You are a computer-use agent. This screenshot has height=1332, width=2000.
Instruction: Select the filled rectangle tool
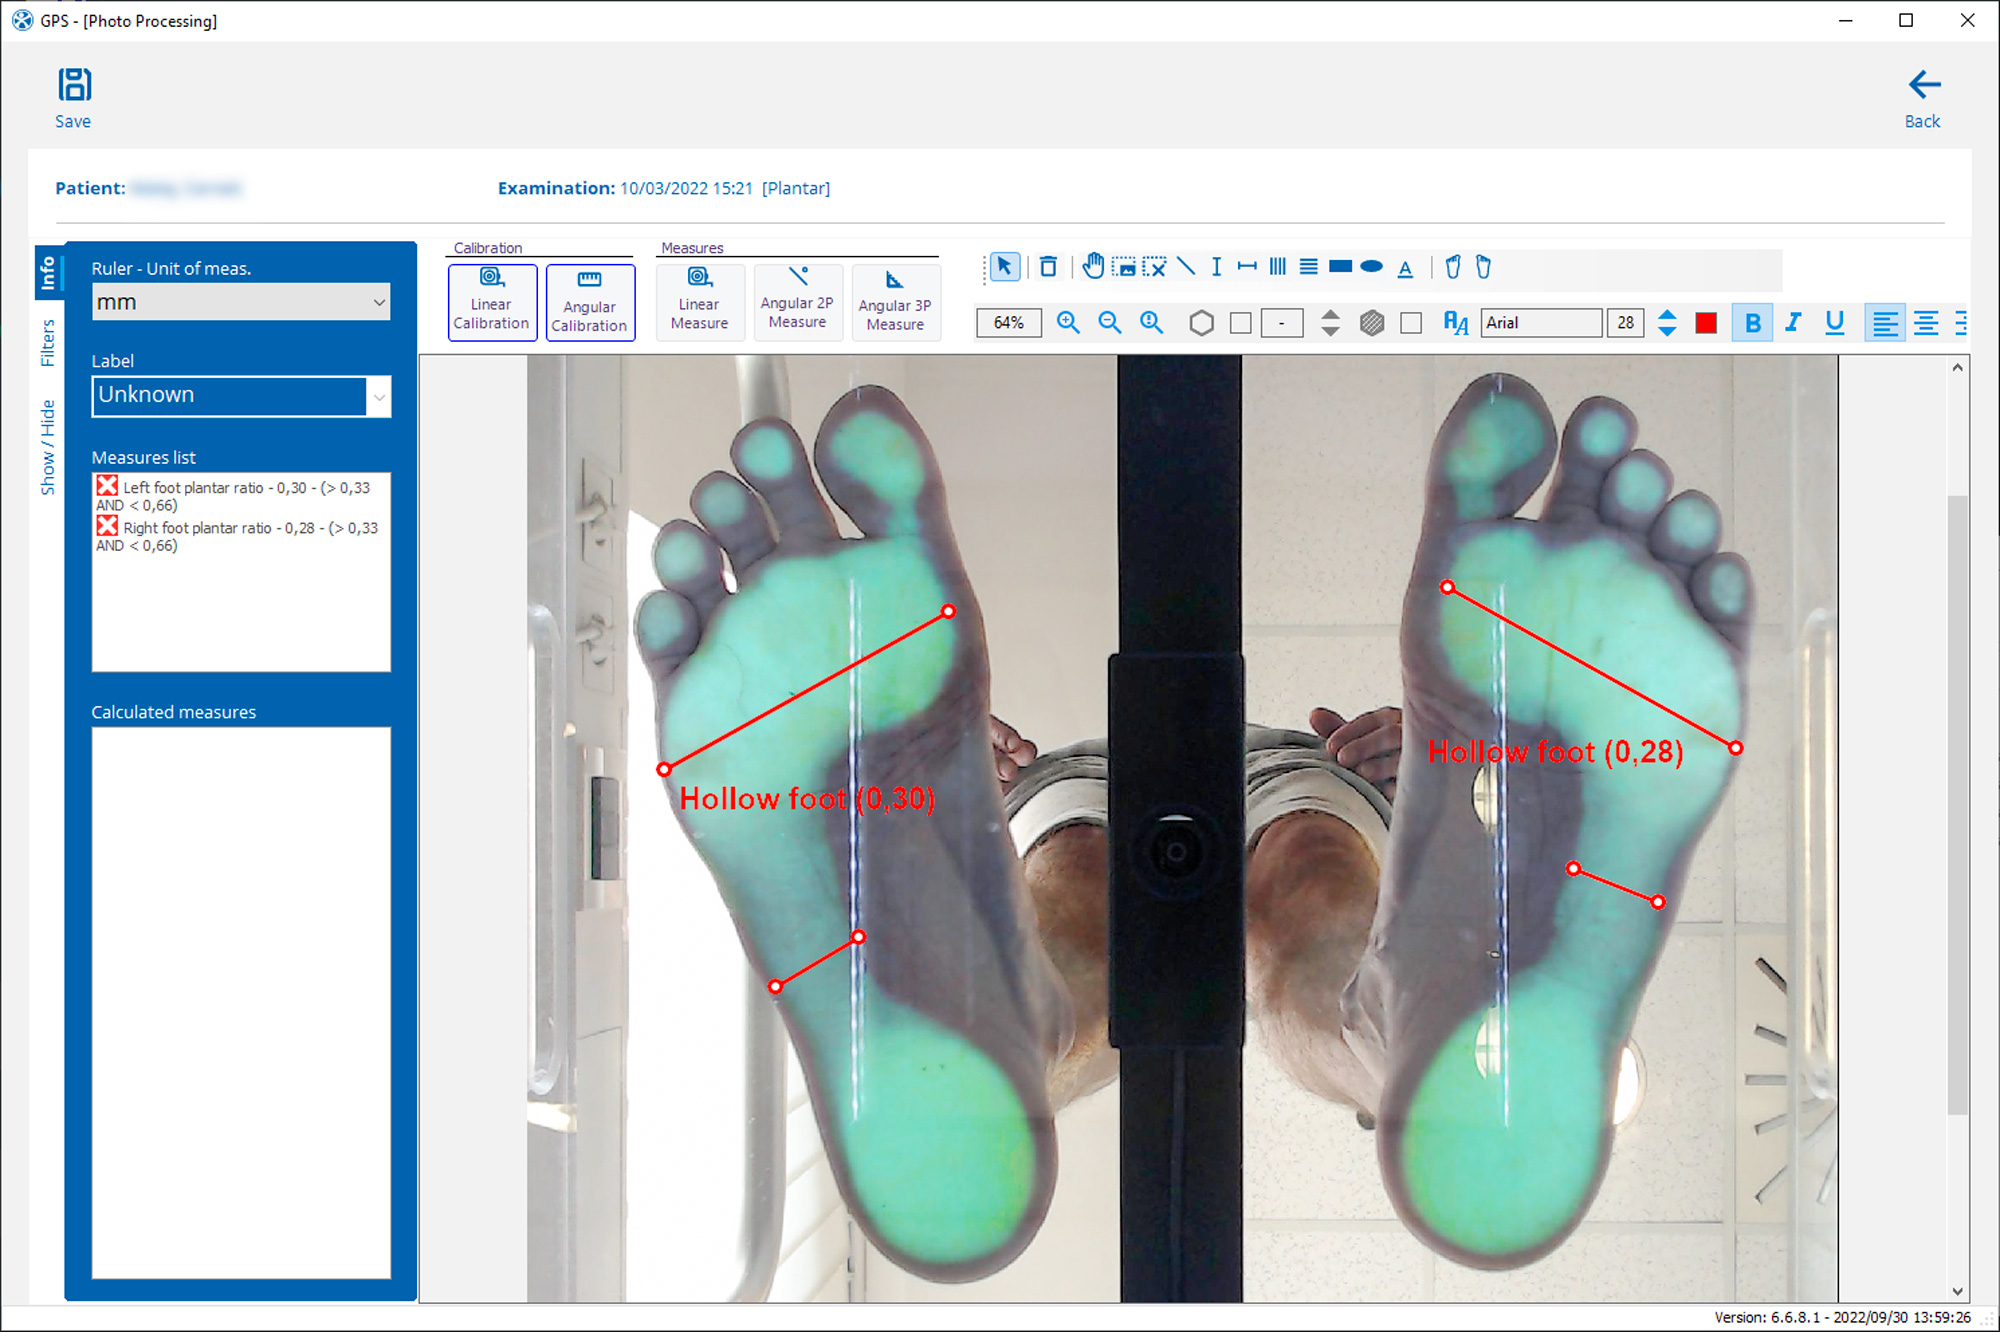pyautogui.click(x=1340, y=267)
